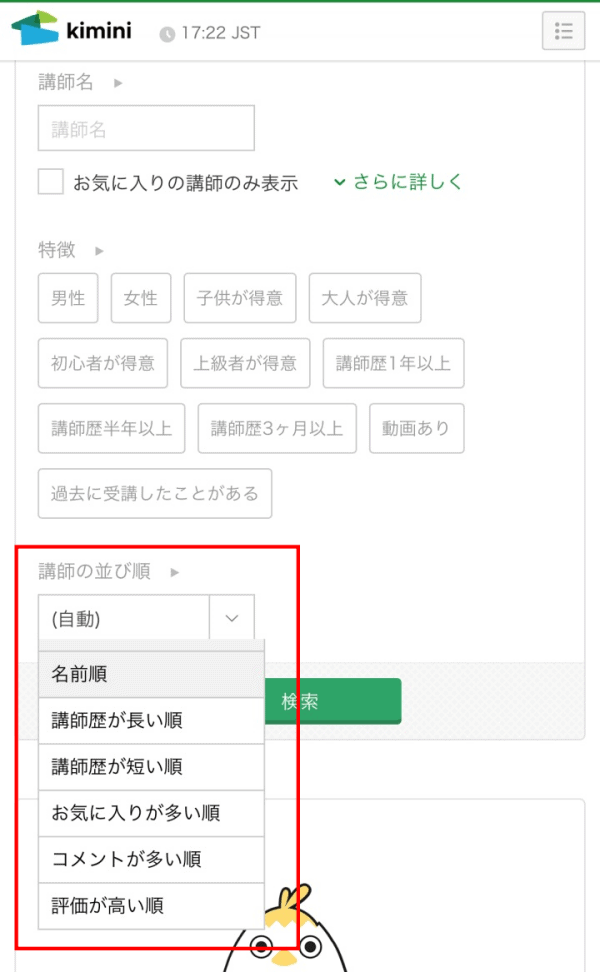Viewport: 600px width, 972px height.
Task: Enable the 動画あり filter chip
Action: point(417,428)
